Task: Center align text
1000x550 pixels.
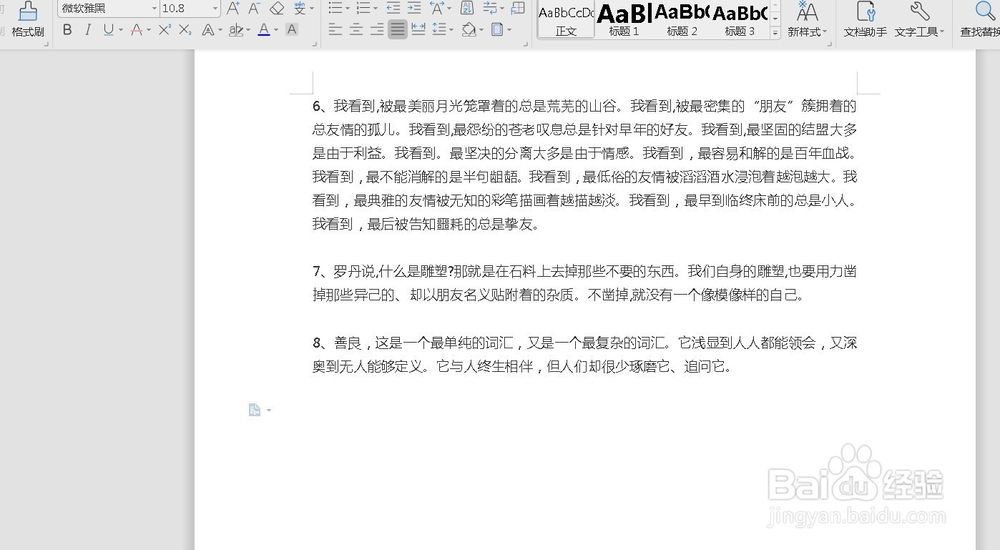Action: tap(357, 29)
